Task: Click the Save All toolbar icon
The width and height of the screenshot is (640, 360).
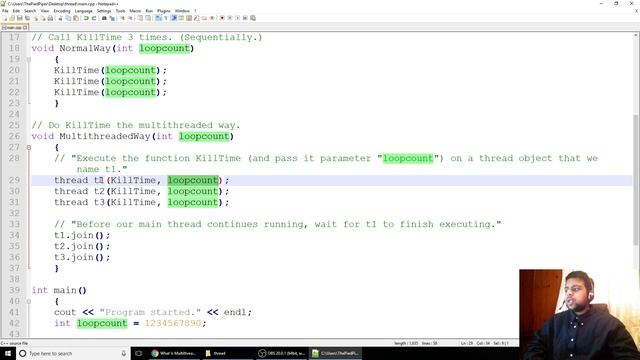Action: (27, 18)
